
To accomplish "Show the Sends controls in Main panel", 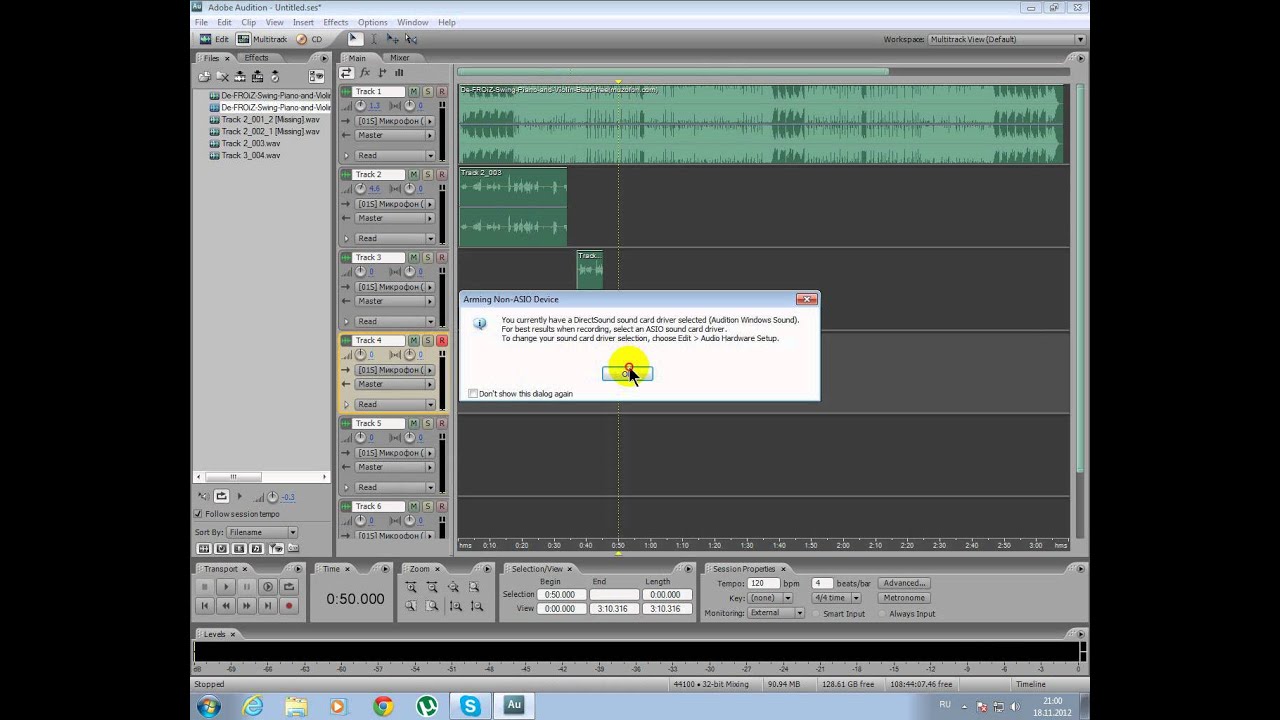I will coord(383,73).
